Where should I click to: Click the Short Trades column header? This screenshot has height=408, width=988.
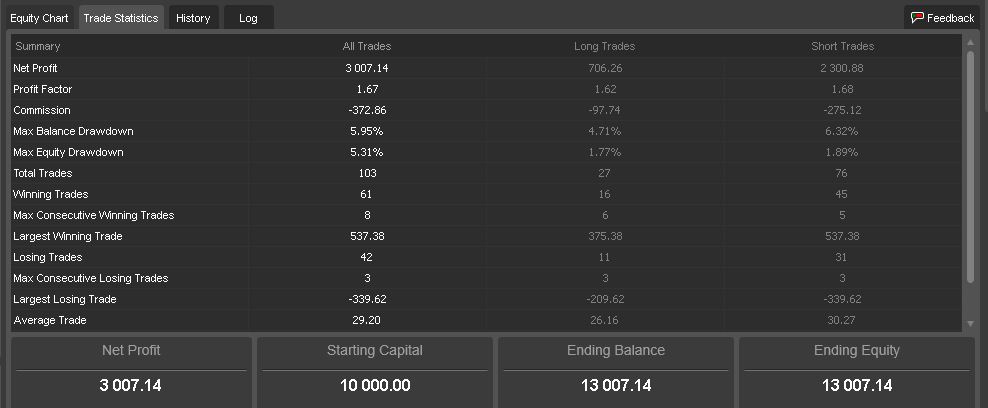tap(842, 47)
